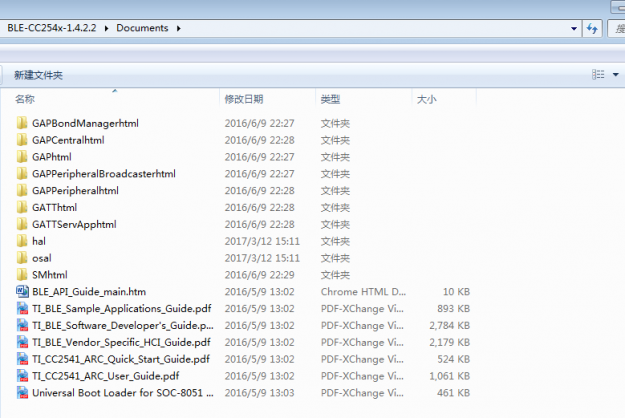Create a folder with 新建文件夹
This screenshot has height=418, width=625.
point(38,75)
